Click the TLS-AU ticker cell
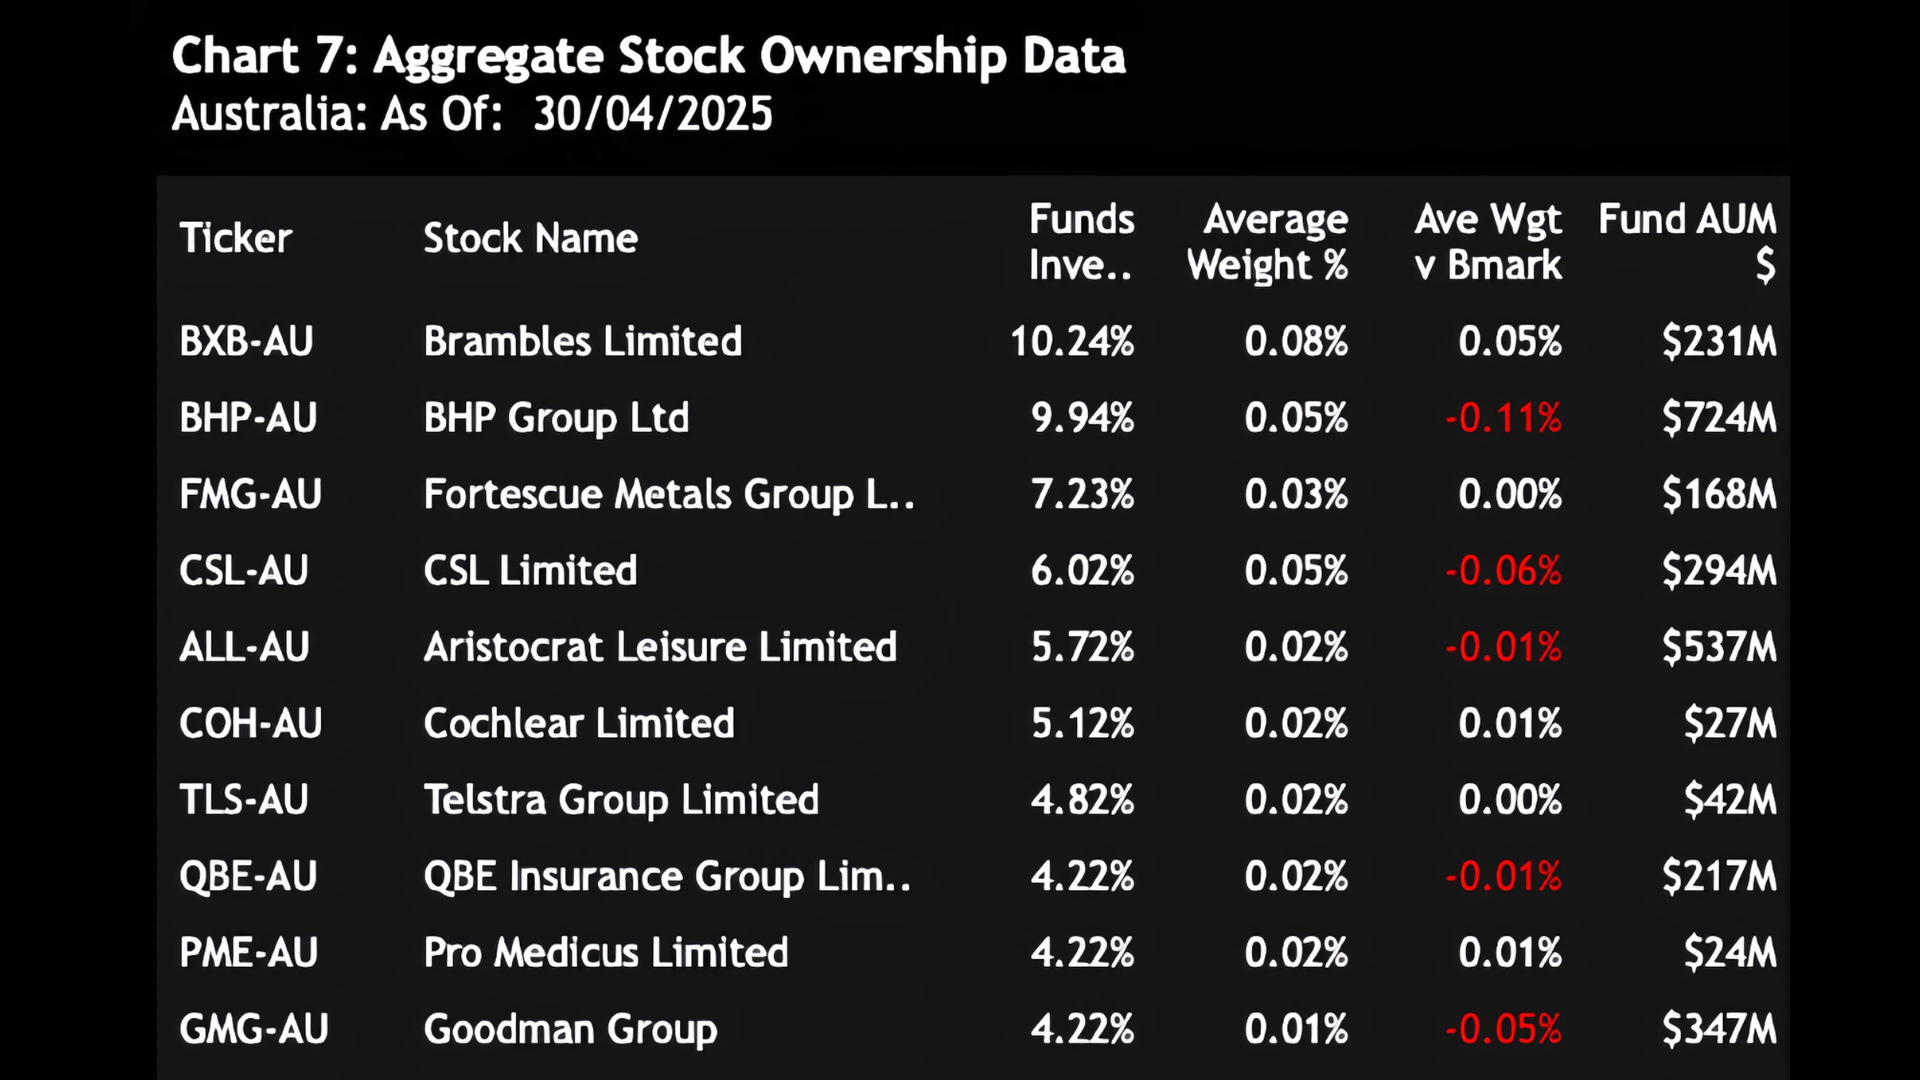 [244, 800]
